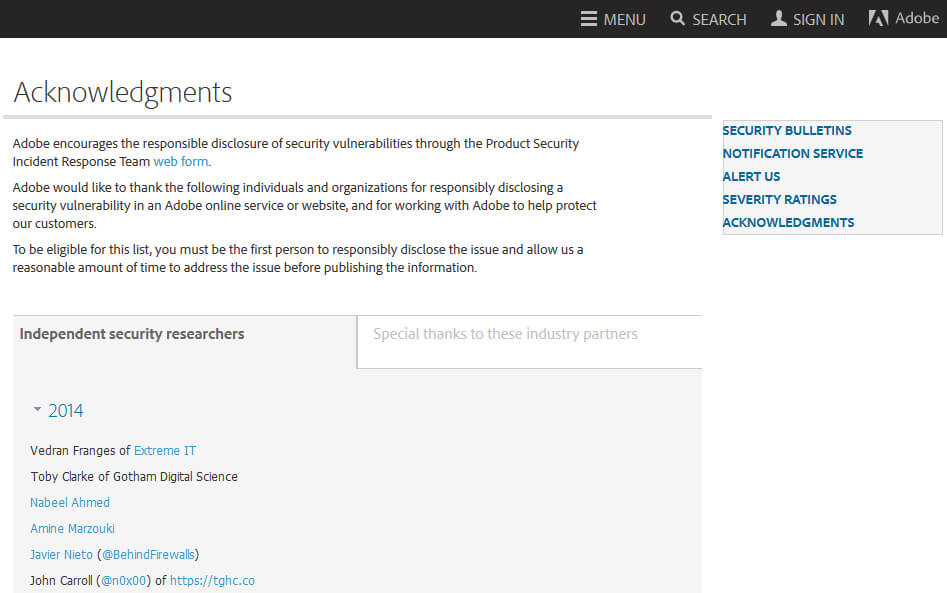Open Notification Service link
The image size is (947, 593).
[792, 154]
